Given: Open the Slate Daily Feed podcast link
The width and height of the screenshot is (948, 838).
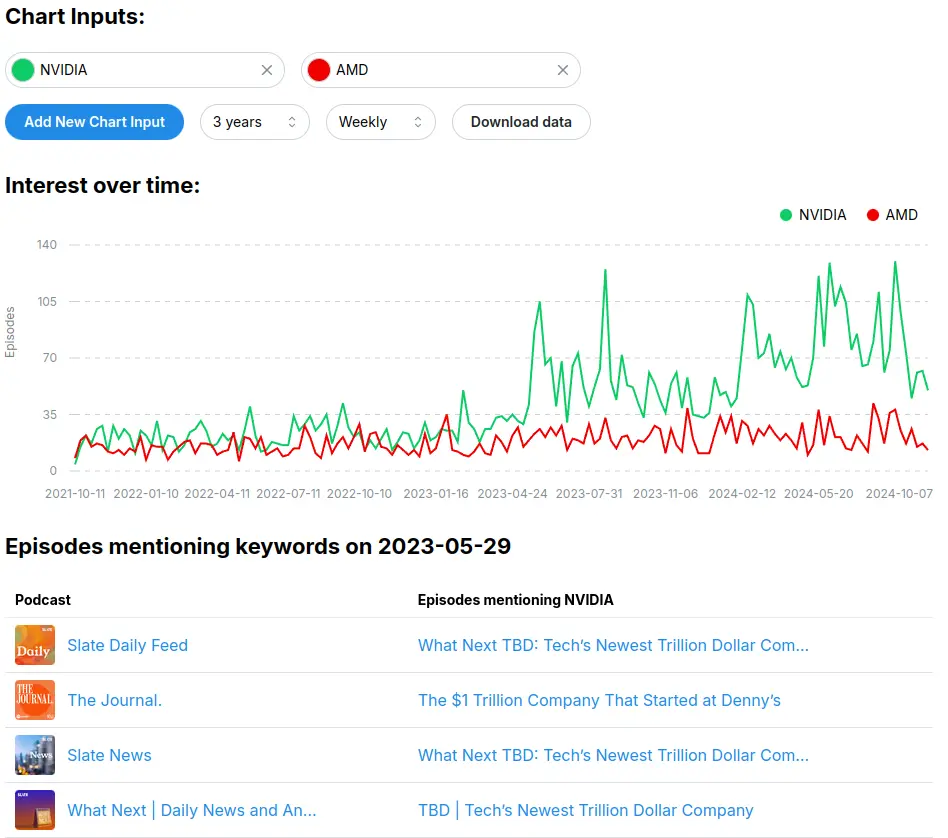Looking at the screenshot, I should [127, 645].
